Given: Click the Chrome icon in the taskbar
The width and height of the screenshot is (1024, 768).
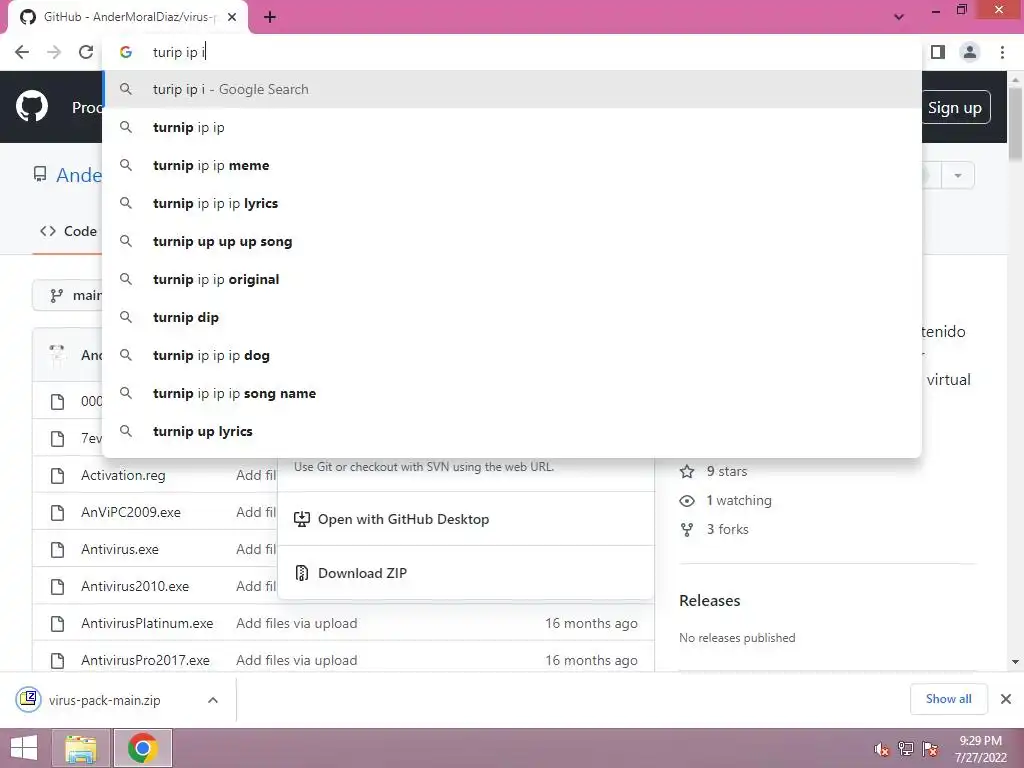Looking at the screenshot, I should click(142, 748).
